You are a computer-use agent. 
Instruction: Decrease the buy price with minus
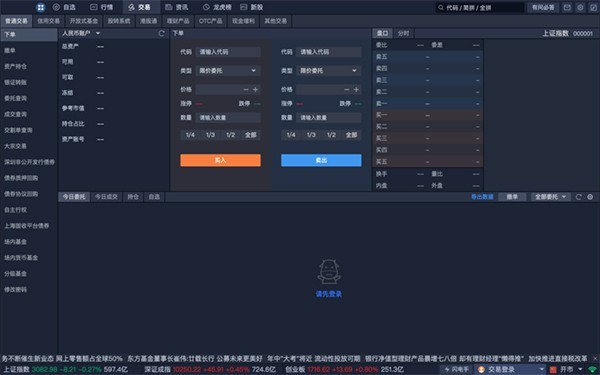246,90
